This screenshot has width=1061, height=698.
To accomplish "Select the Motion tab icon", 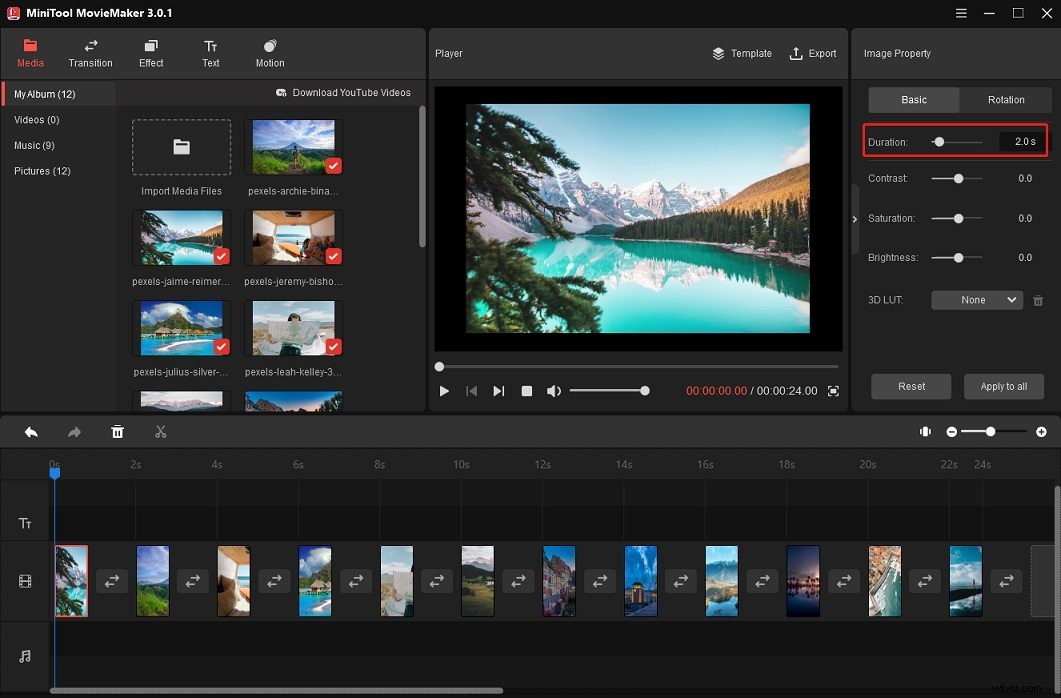I will (x=269, y=47).
